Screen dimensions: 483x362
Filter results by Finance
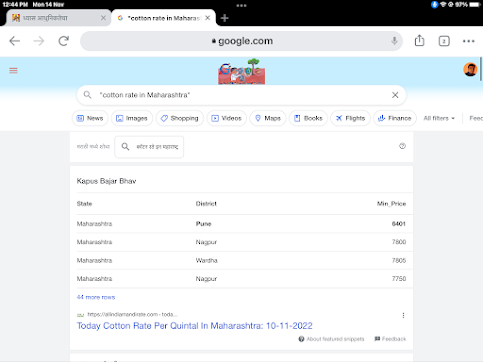pos(395,118)
